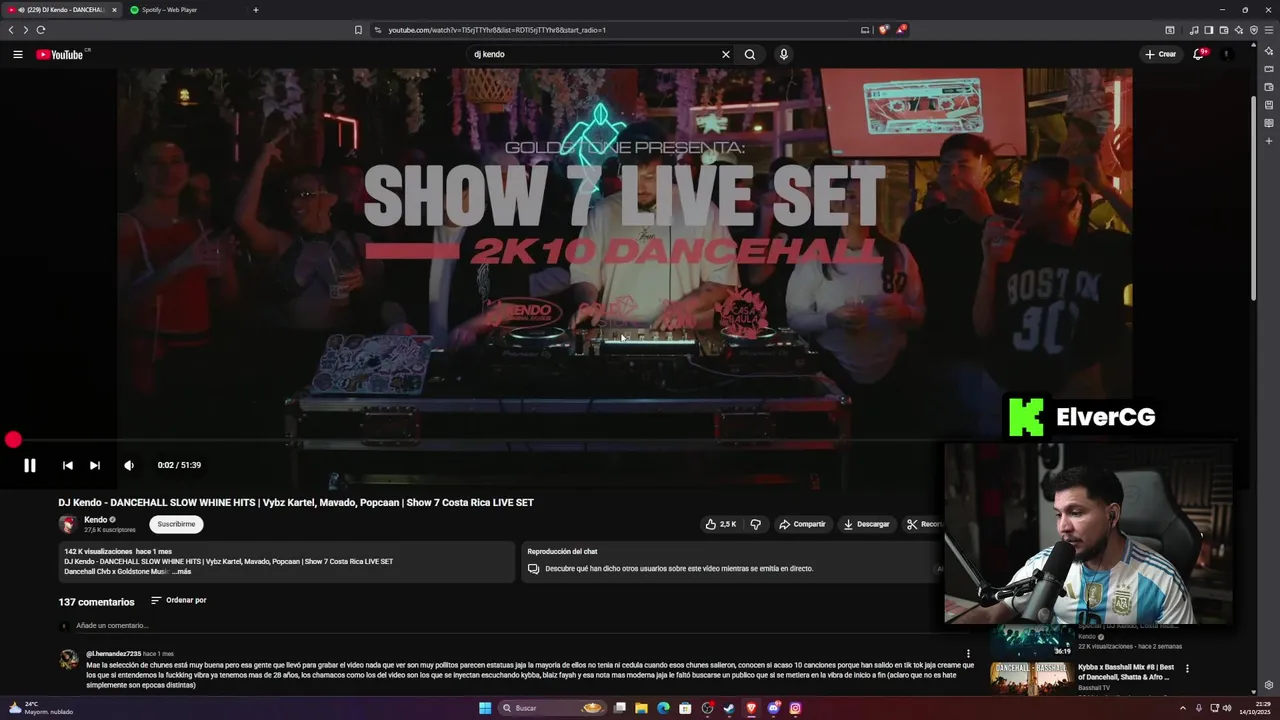Click the taskbar Buscar search box

(552, 708)
